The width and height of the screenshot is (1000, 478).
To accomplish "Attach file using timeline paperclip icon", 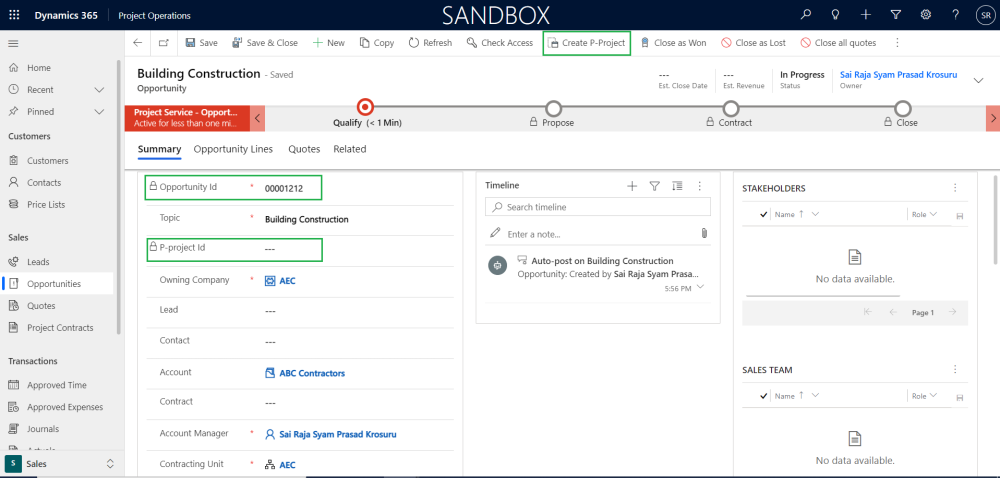I will pos(704,233).
